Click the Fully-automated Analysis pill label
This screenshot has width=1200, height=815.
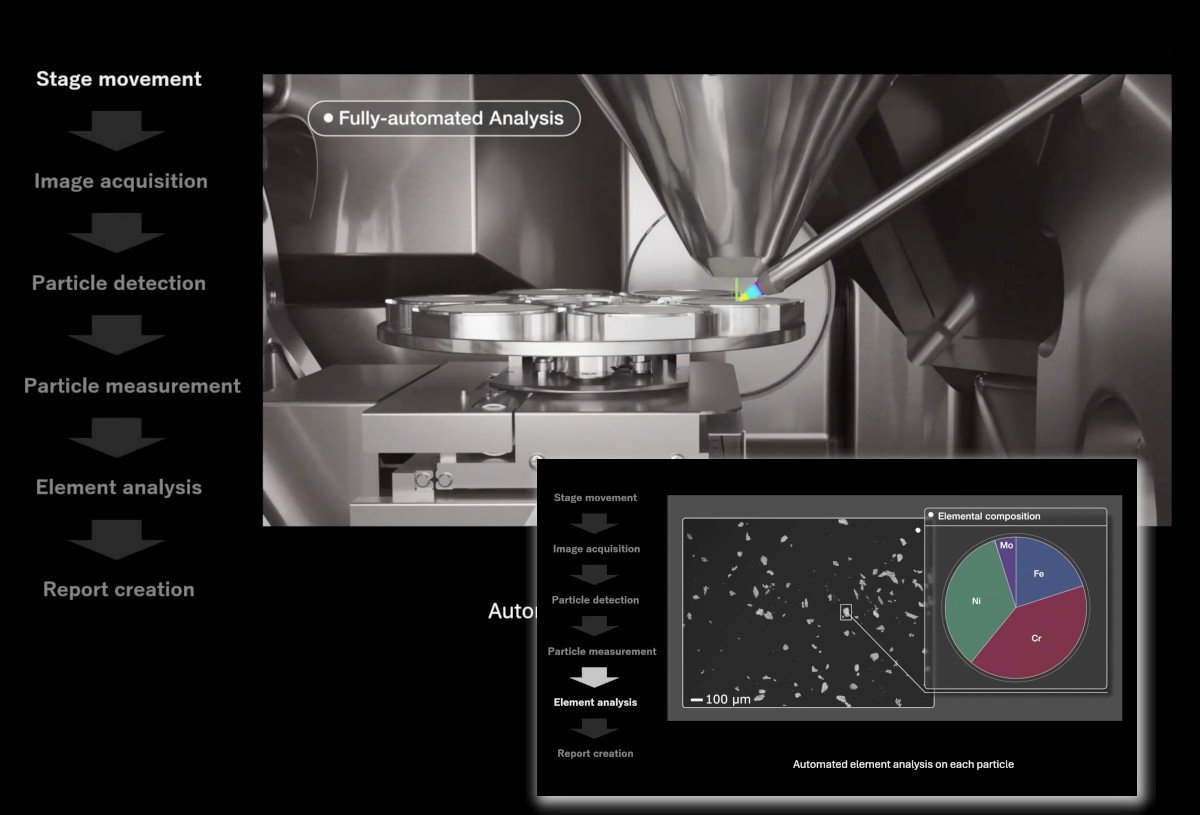(443, 118)
